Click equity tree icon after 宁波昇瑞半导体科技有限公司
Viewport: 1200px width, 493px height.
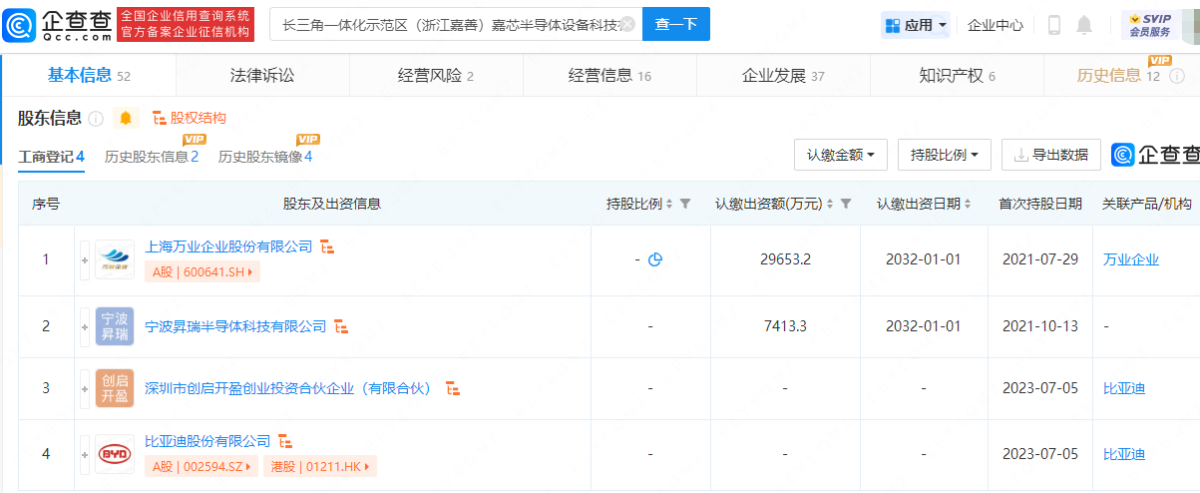pos(341,326)
